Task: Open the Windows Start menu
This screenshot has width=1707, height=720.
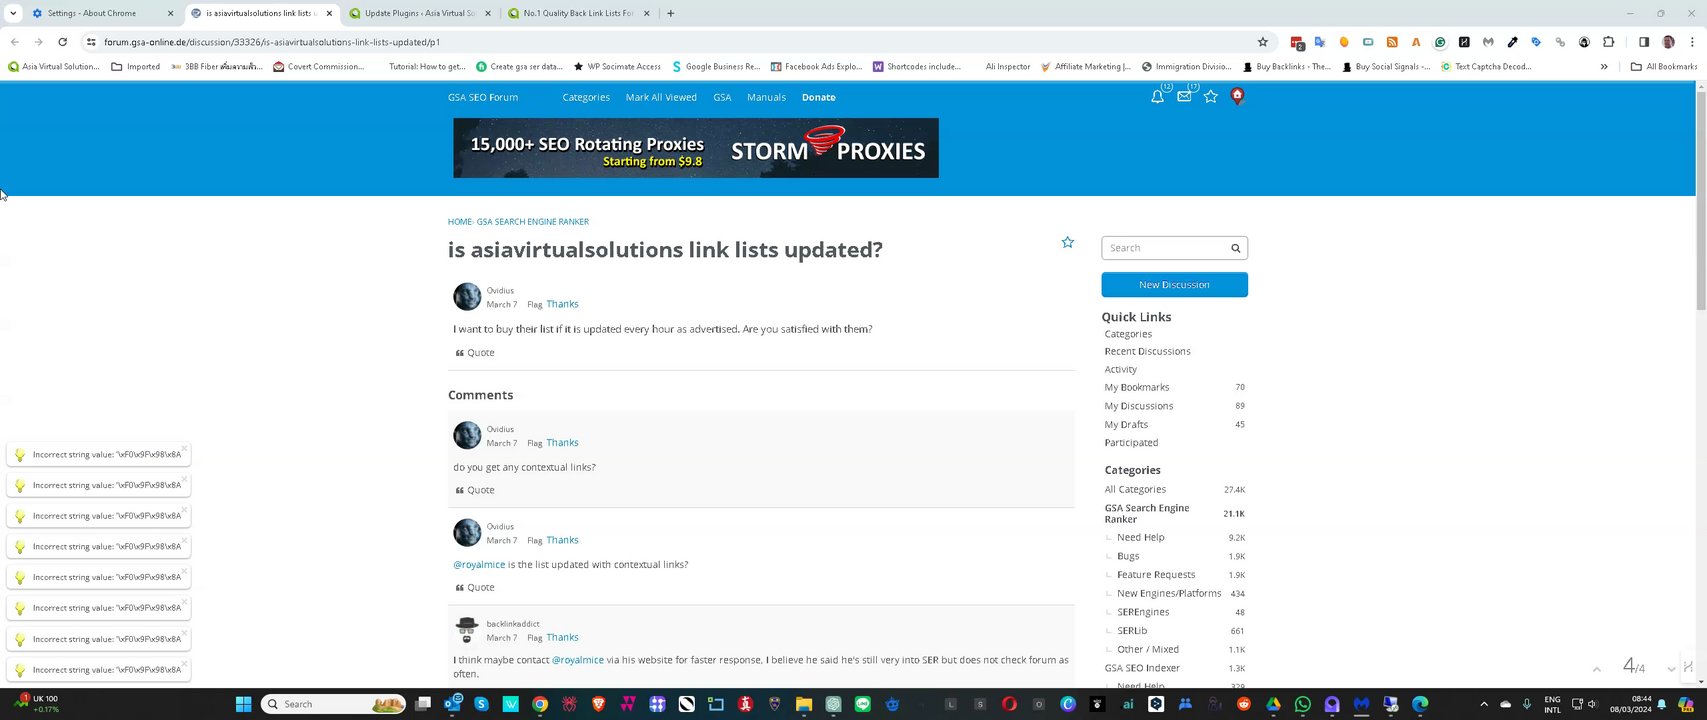Action: (243, 704)
